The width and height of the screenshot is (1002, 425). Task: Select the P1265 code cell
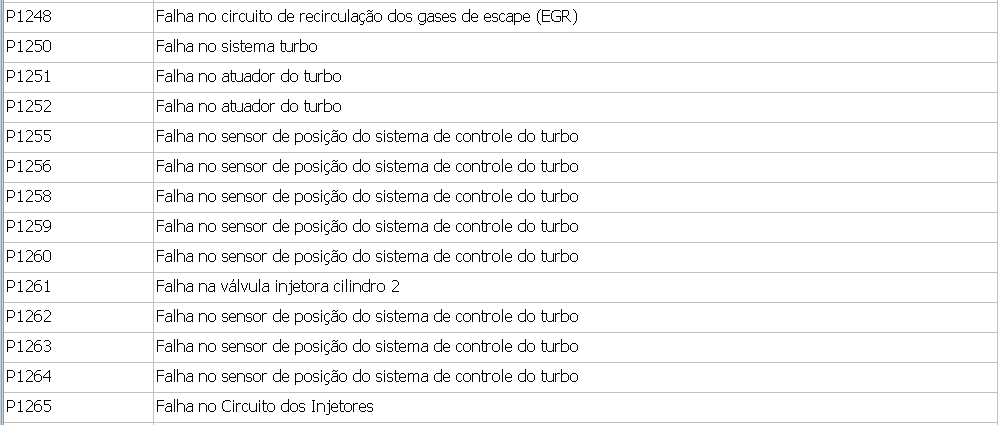pyautogui.click(x=29, y=407)
